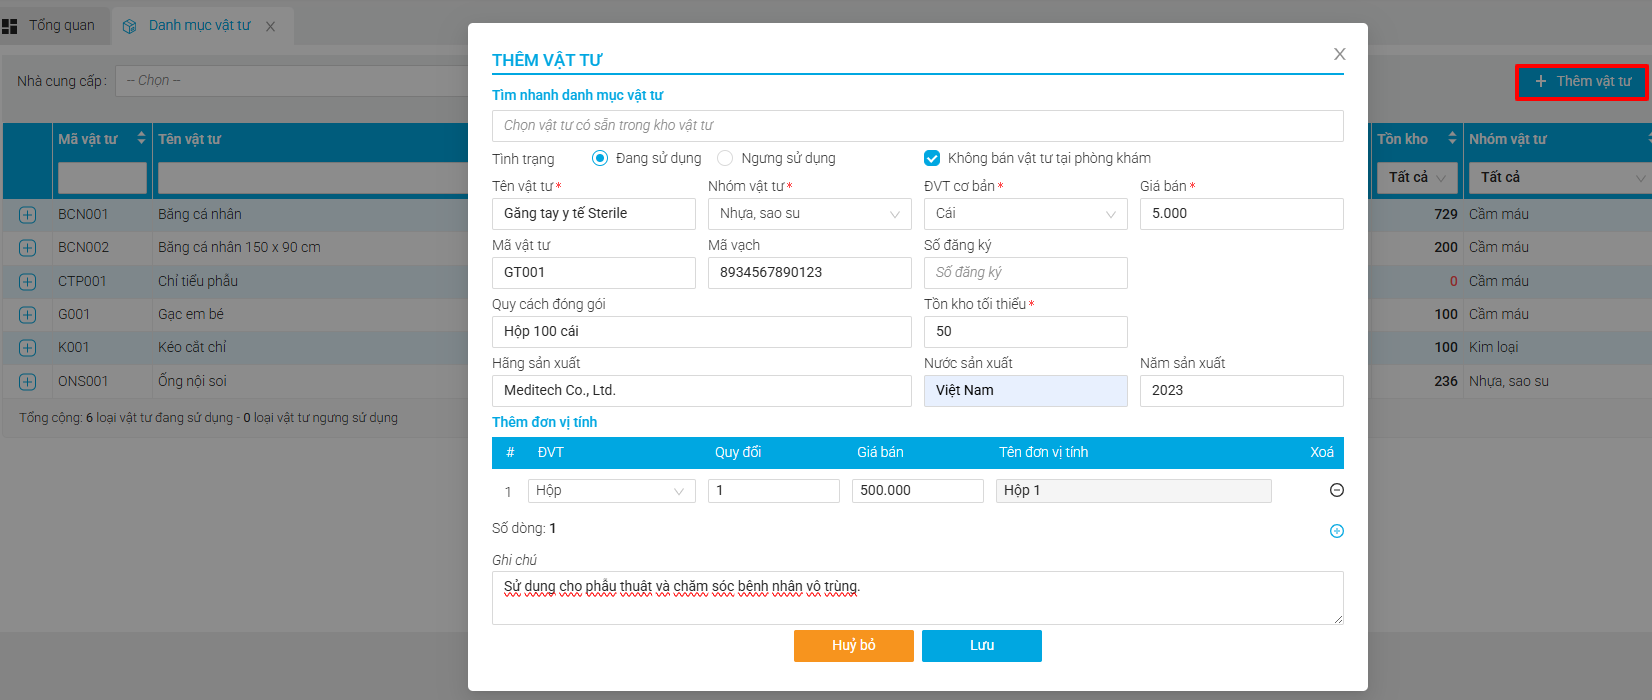Add a new unit row with plus icon
The width and height of the screenshot is (1652, 700).
point(1336,531)
